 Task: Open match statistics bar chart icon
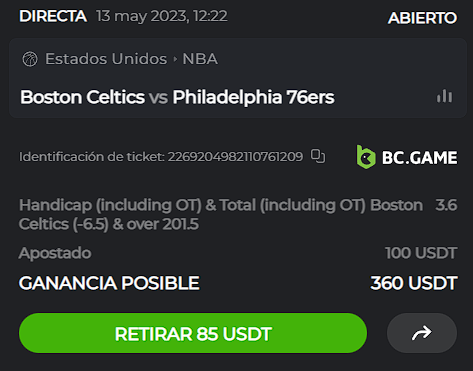(x=444, y=96)
